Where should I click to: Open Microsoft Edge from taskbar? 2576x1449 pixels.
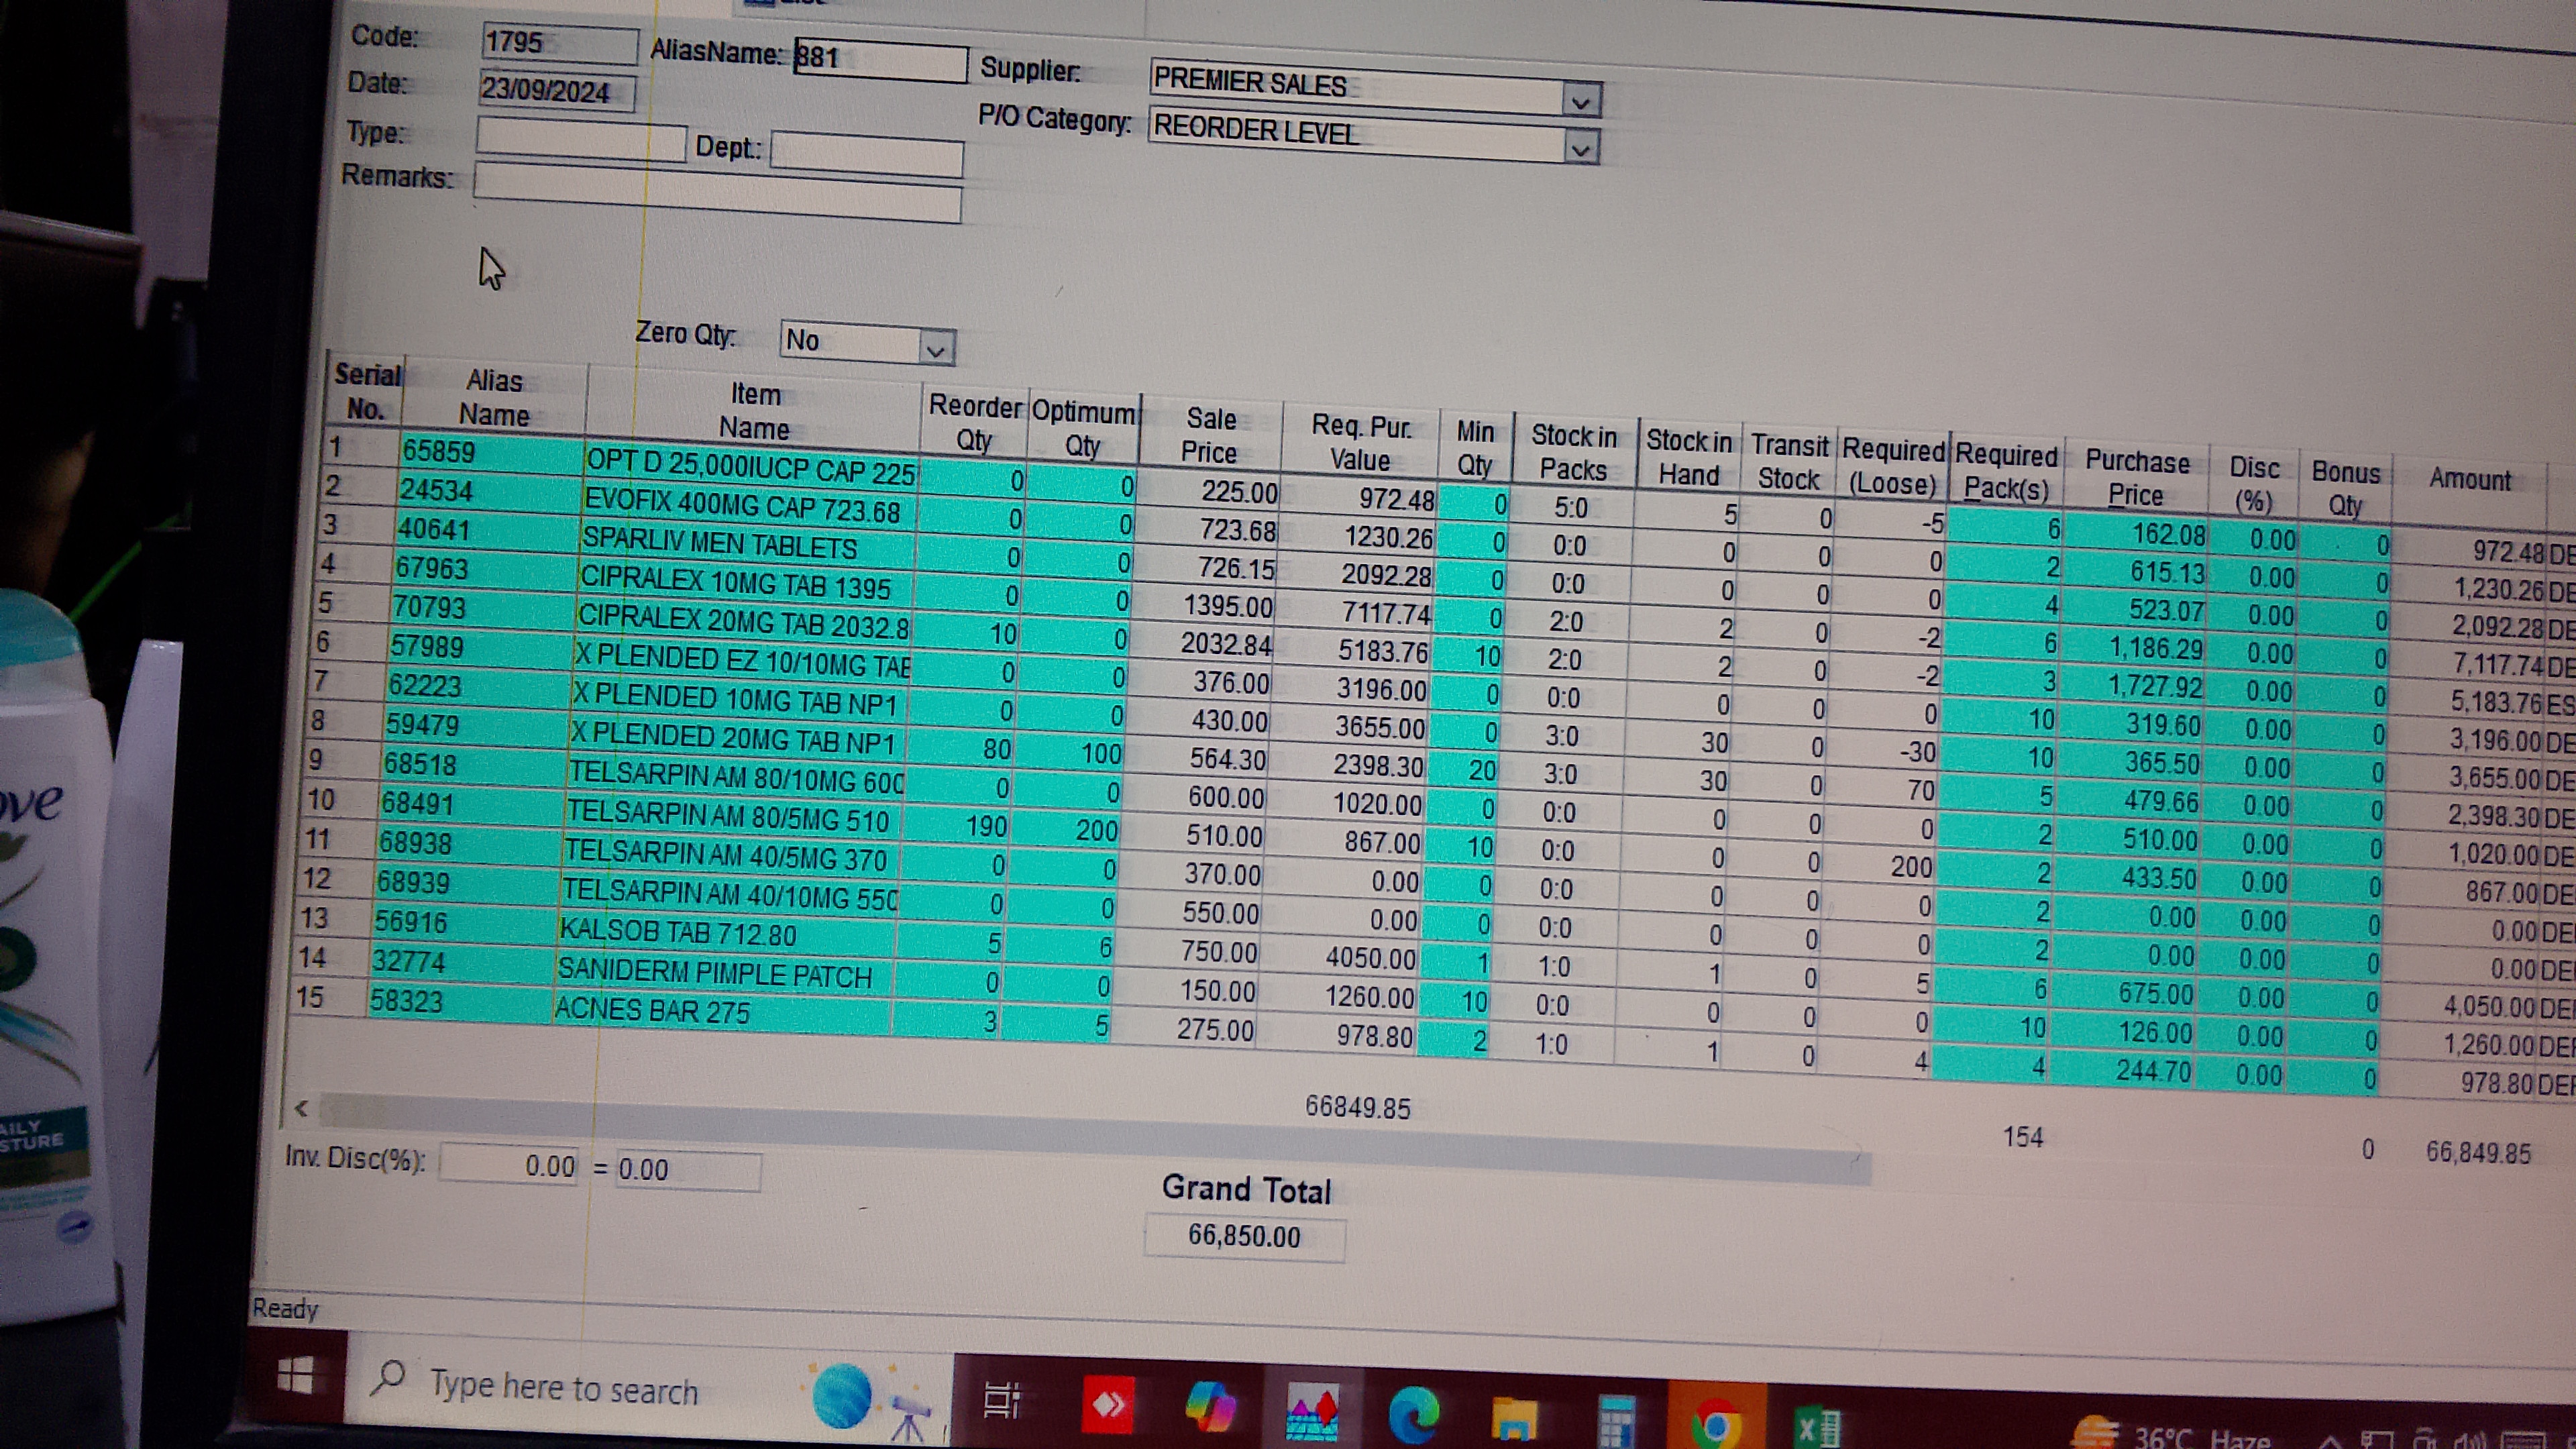click(1413, 1414)
